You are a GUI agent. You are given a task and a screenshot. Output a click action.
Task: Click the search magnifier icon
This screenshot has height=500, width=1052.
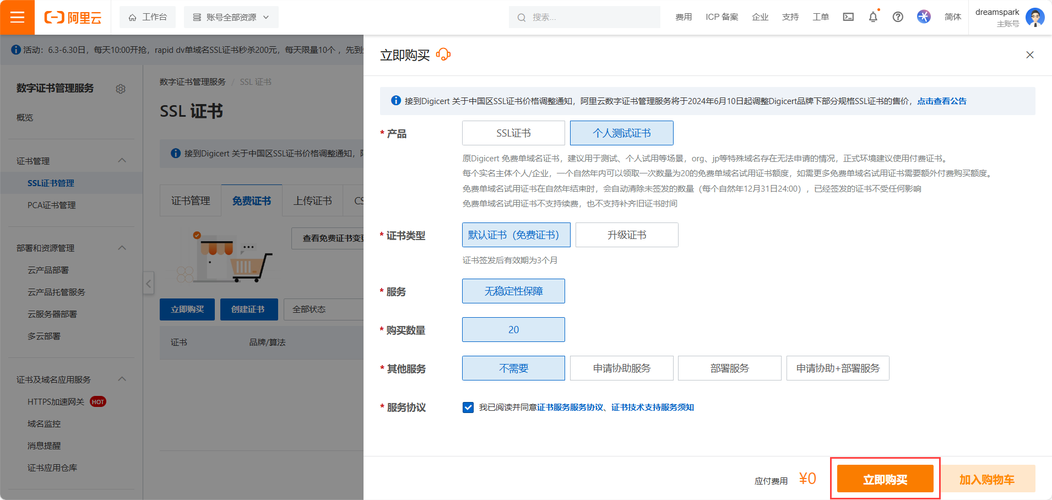[x=521, y=17]
